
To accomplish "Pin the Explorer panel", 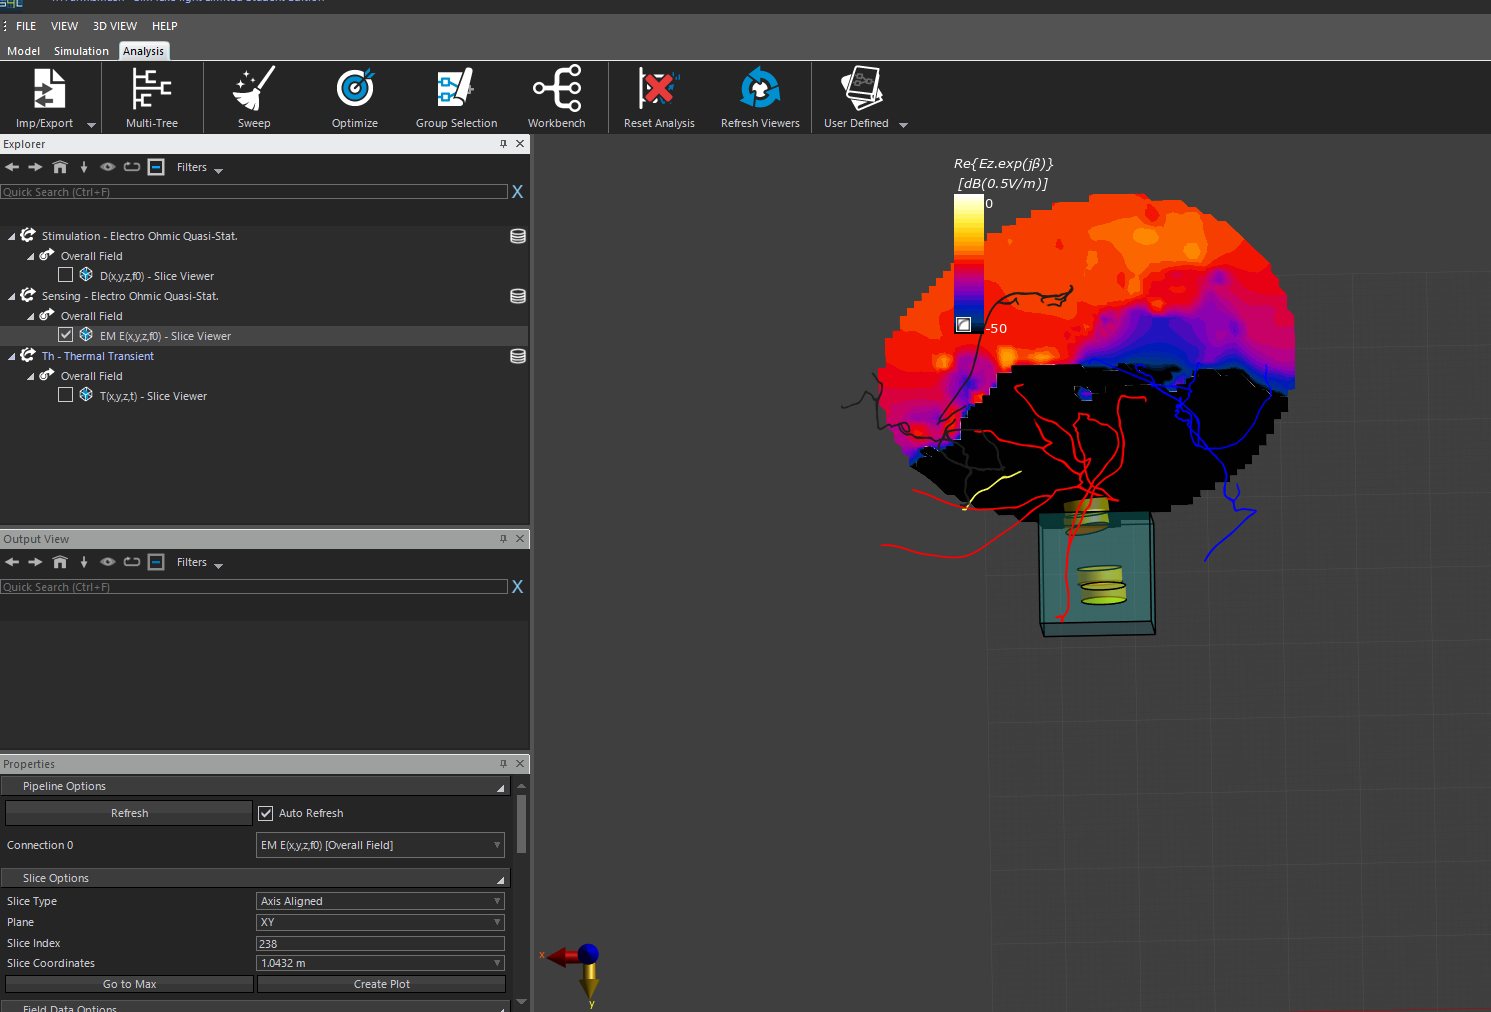I will coord(503,144).
